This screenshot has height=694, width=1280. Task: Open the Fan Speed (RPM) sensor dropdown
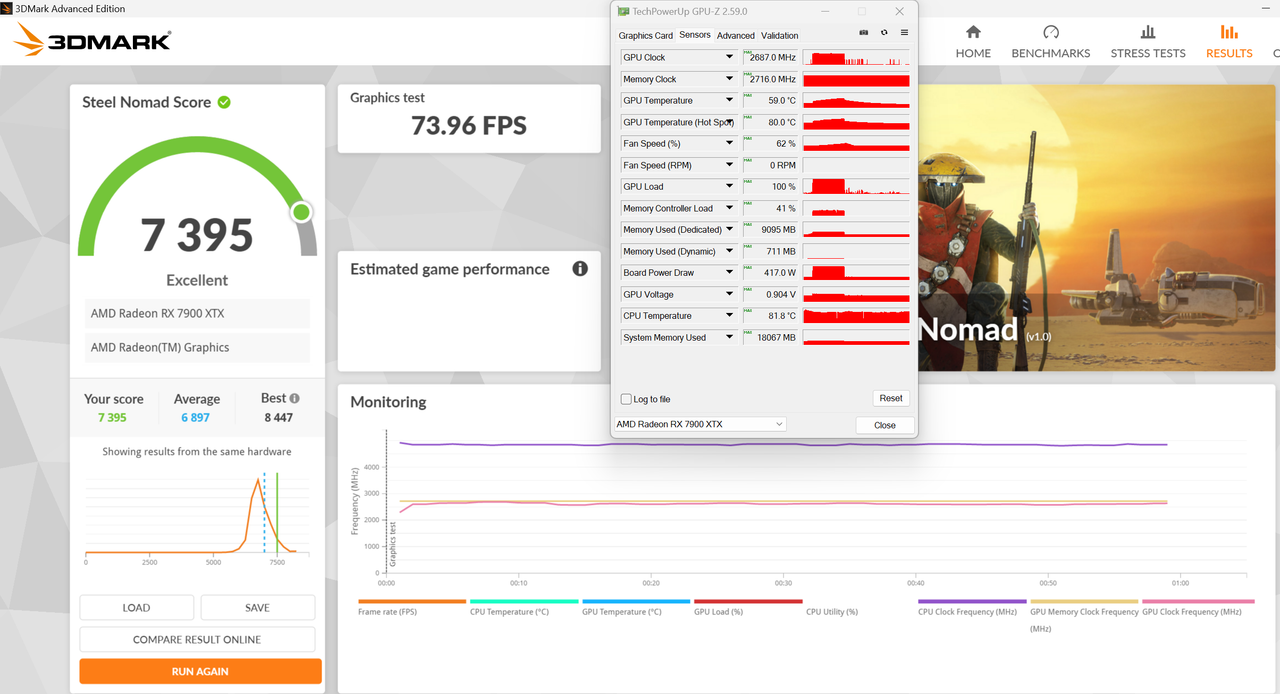click(729, 165)
